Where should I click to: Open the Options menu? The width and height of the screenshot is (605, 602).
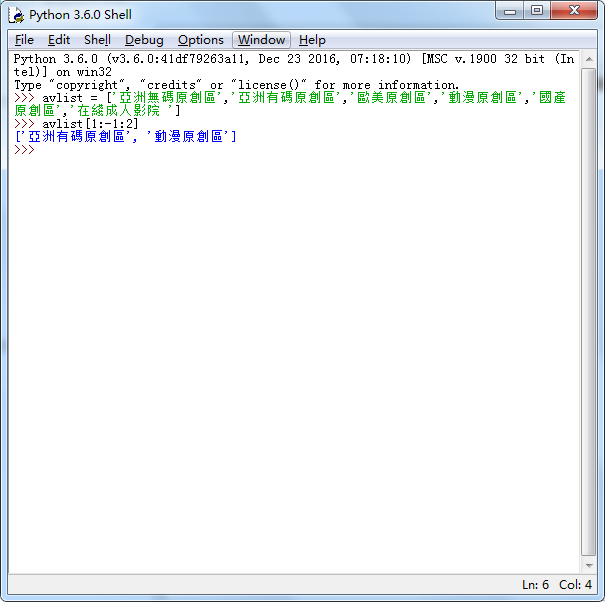pos(201,40)
